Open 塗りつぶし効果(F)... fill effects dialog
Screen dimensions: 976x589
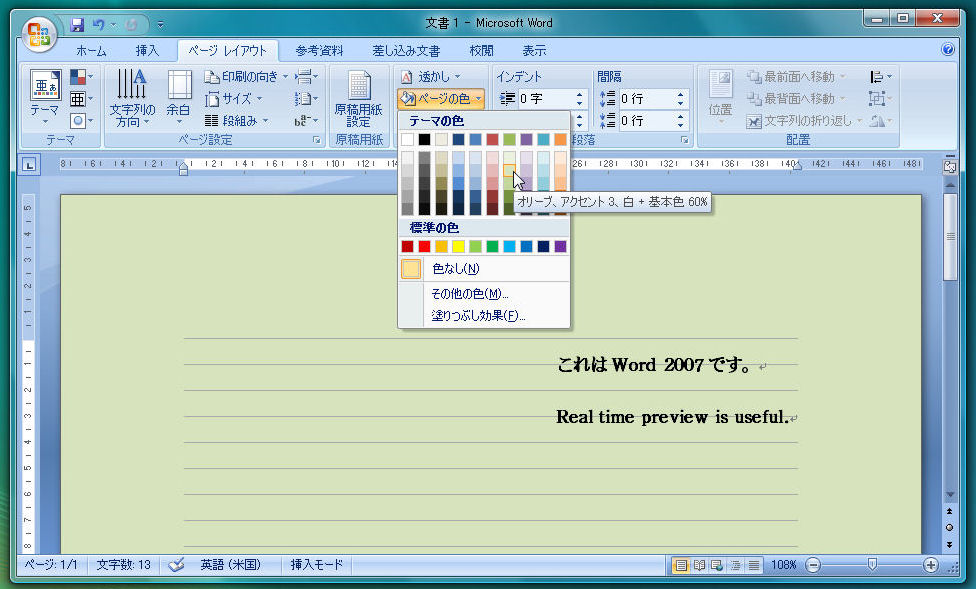point(484,316)
